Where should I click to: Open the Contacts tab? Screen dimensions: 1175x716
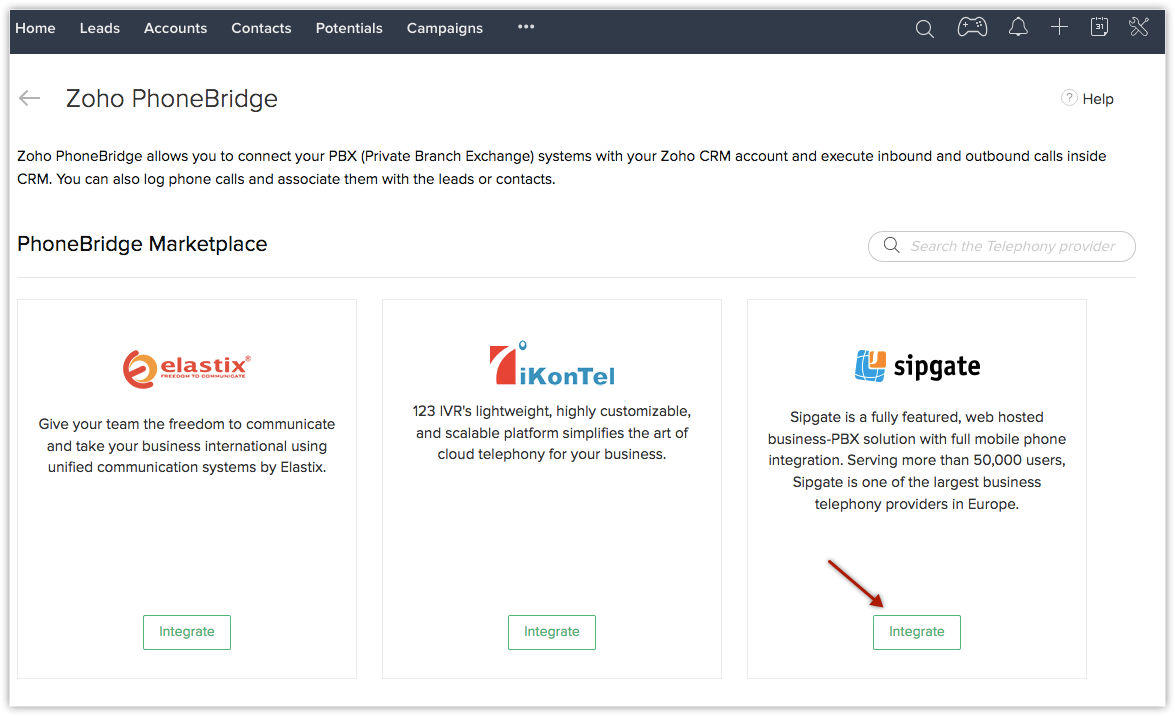(261, 28)
